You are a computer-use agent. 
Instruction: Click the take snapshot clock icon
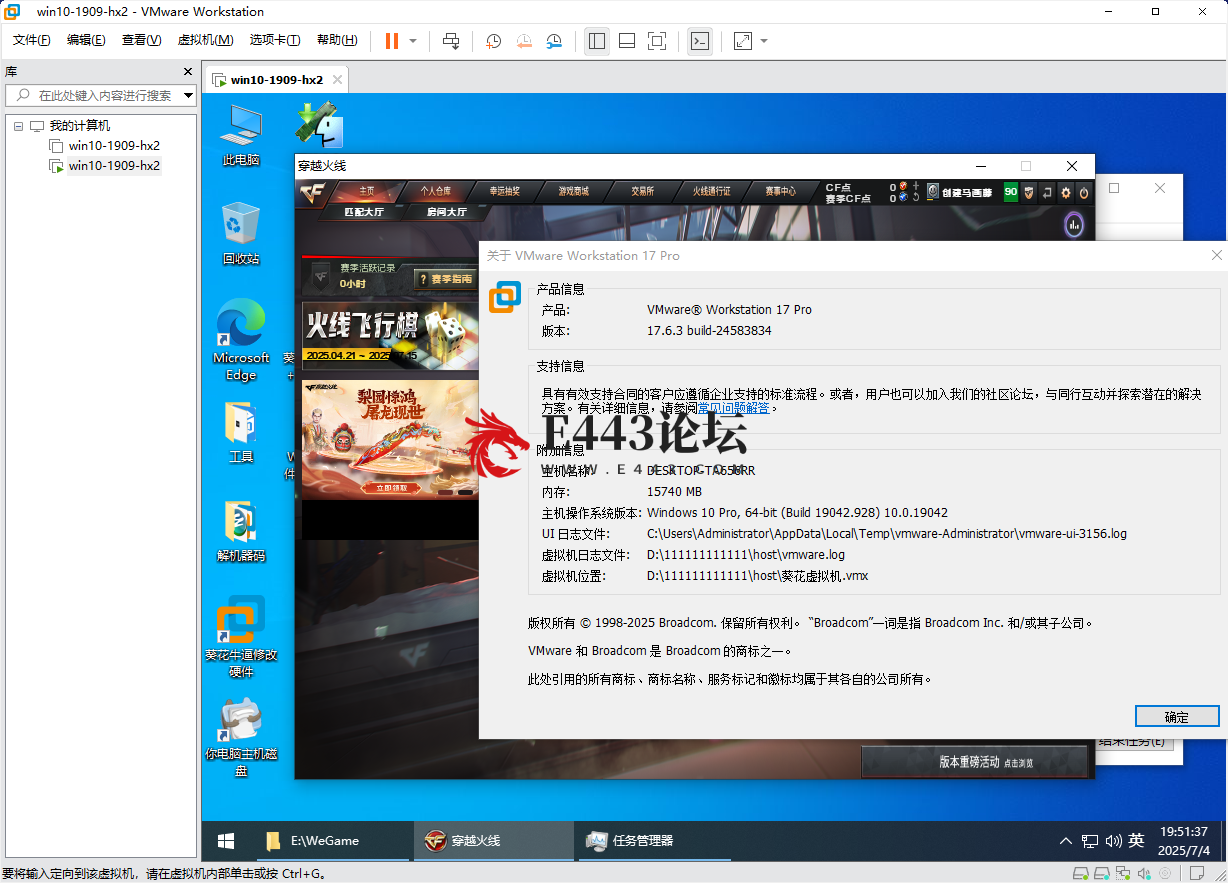click(x=494, y=41)
